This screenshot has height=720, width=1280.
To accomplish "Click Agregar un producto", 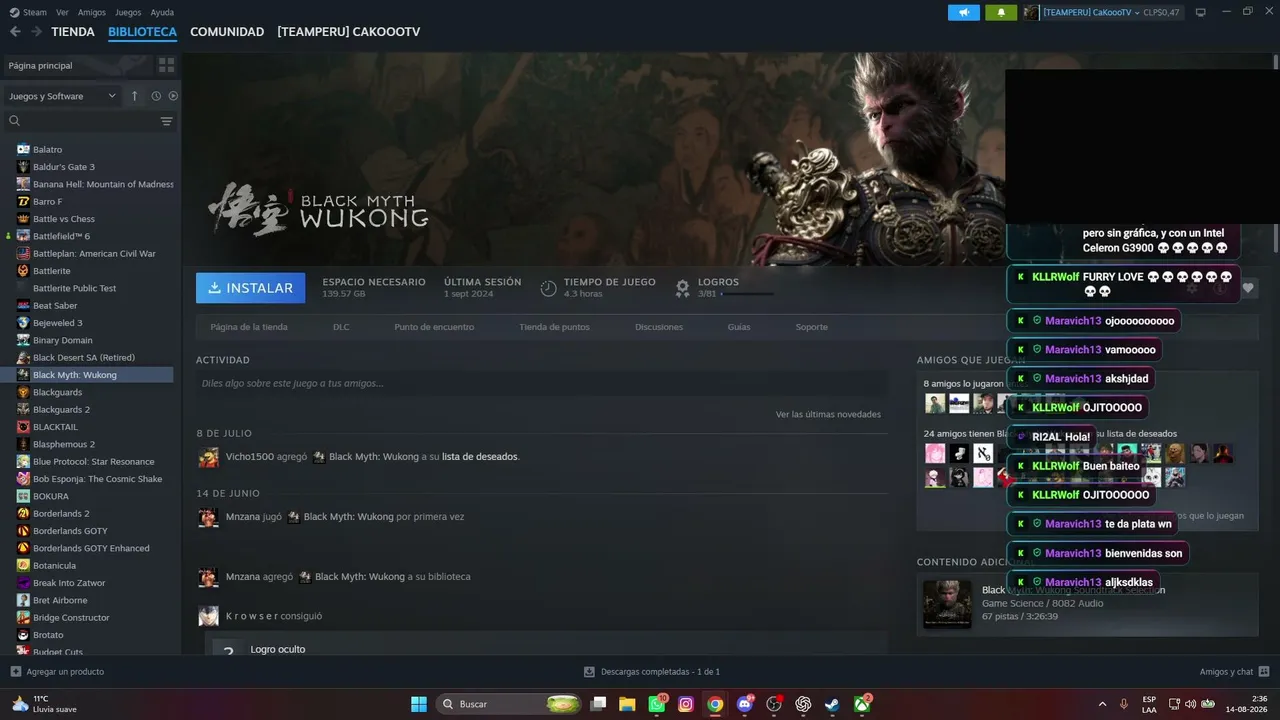I will 57,671.
